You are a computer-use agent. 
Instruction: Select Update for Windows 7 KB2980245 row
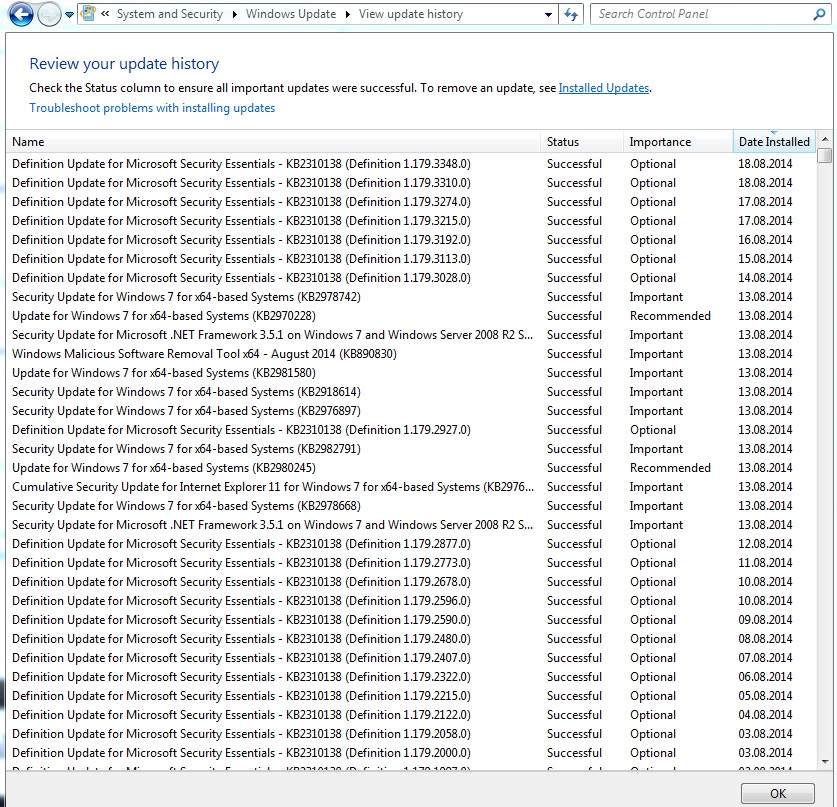[x=411, y=468]
